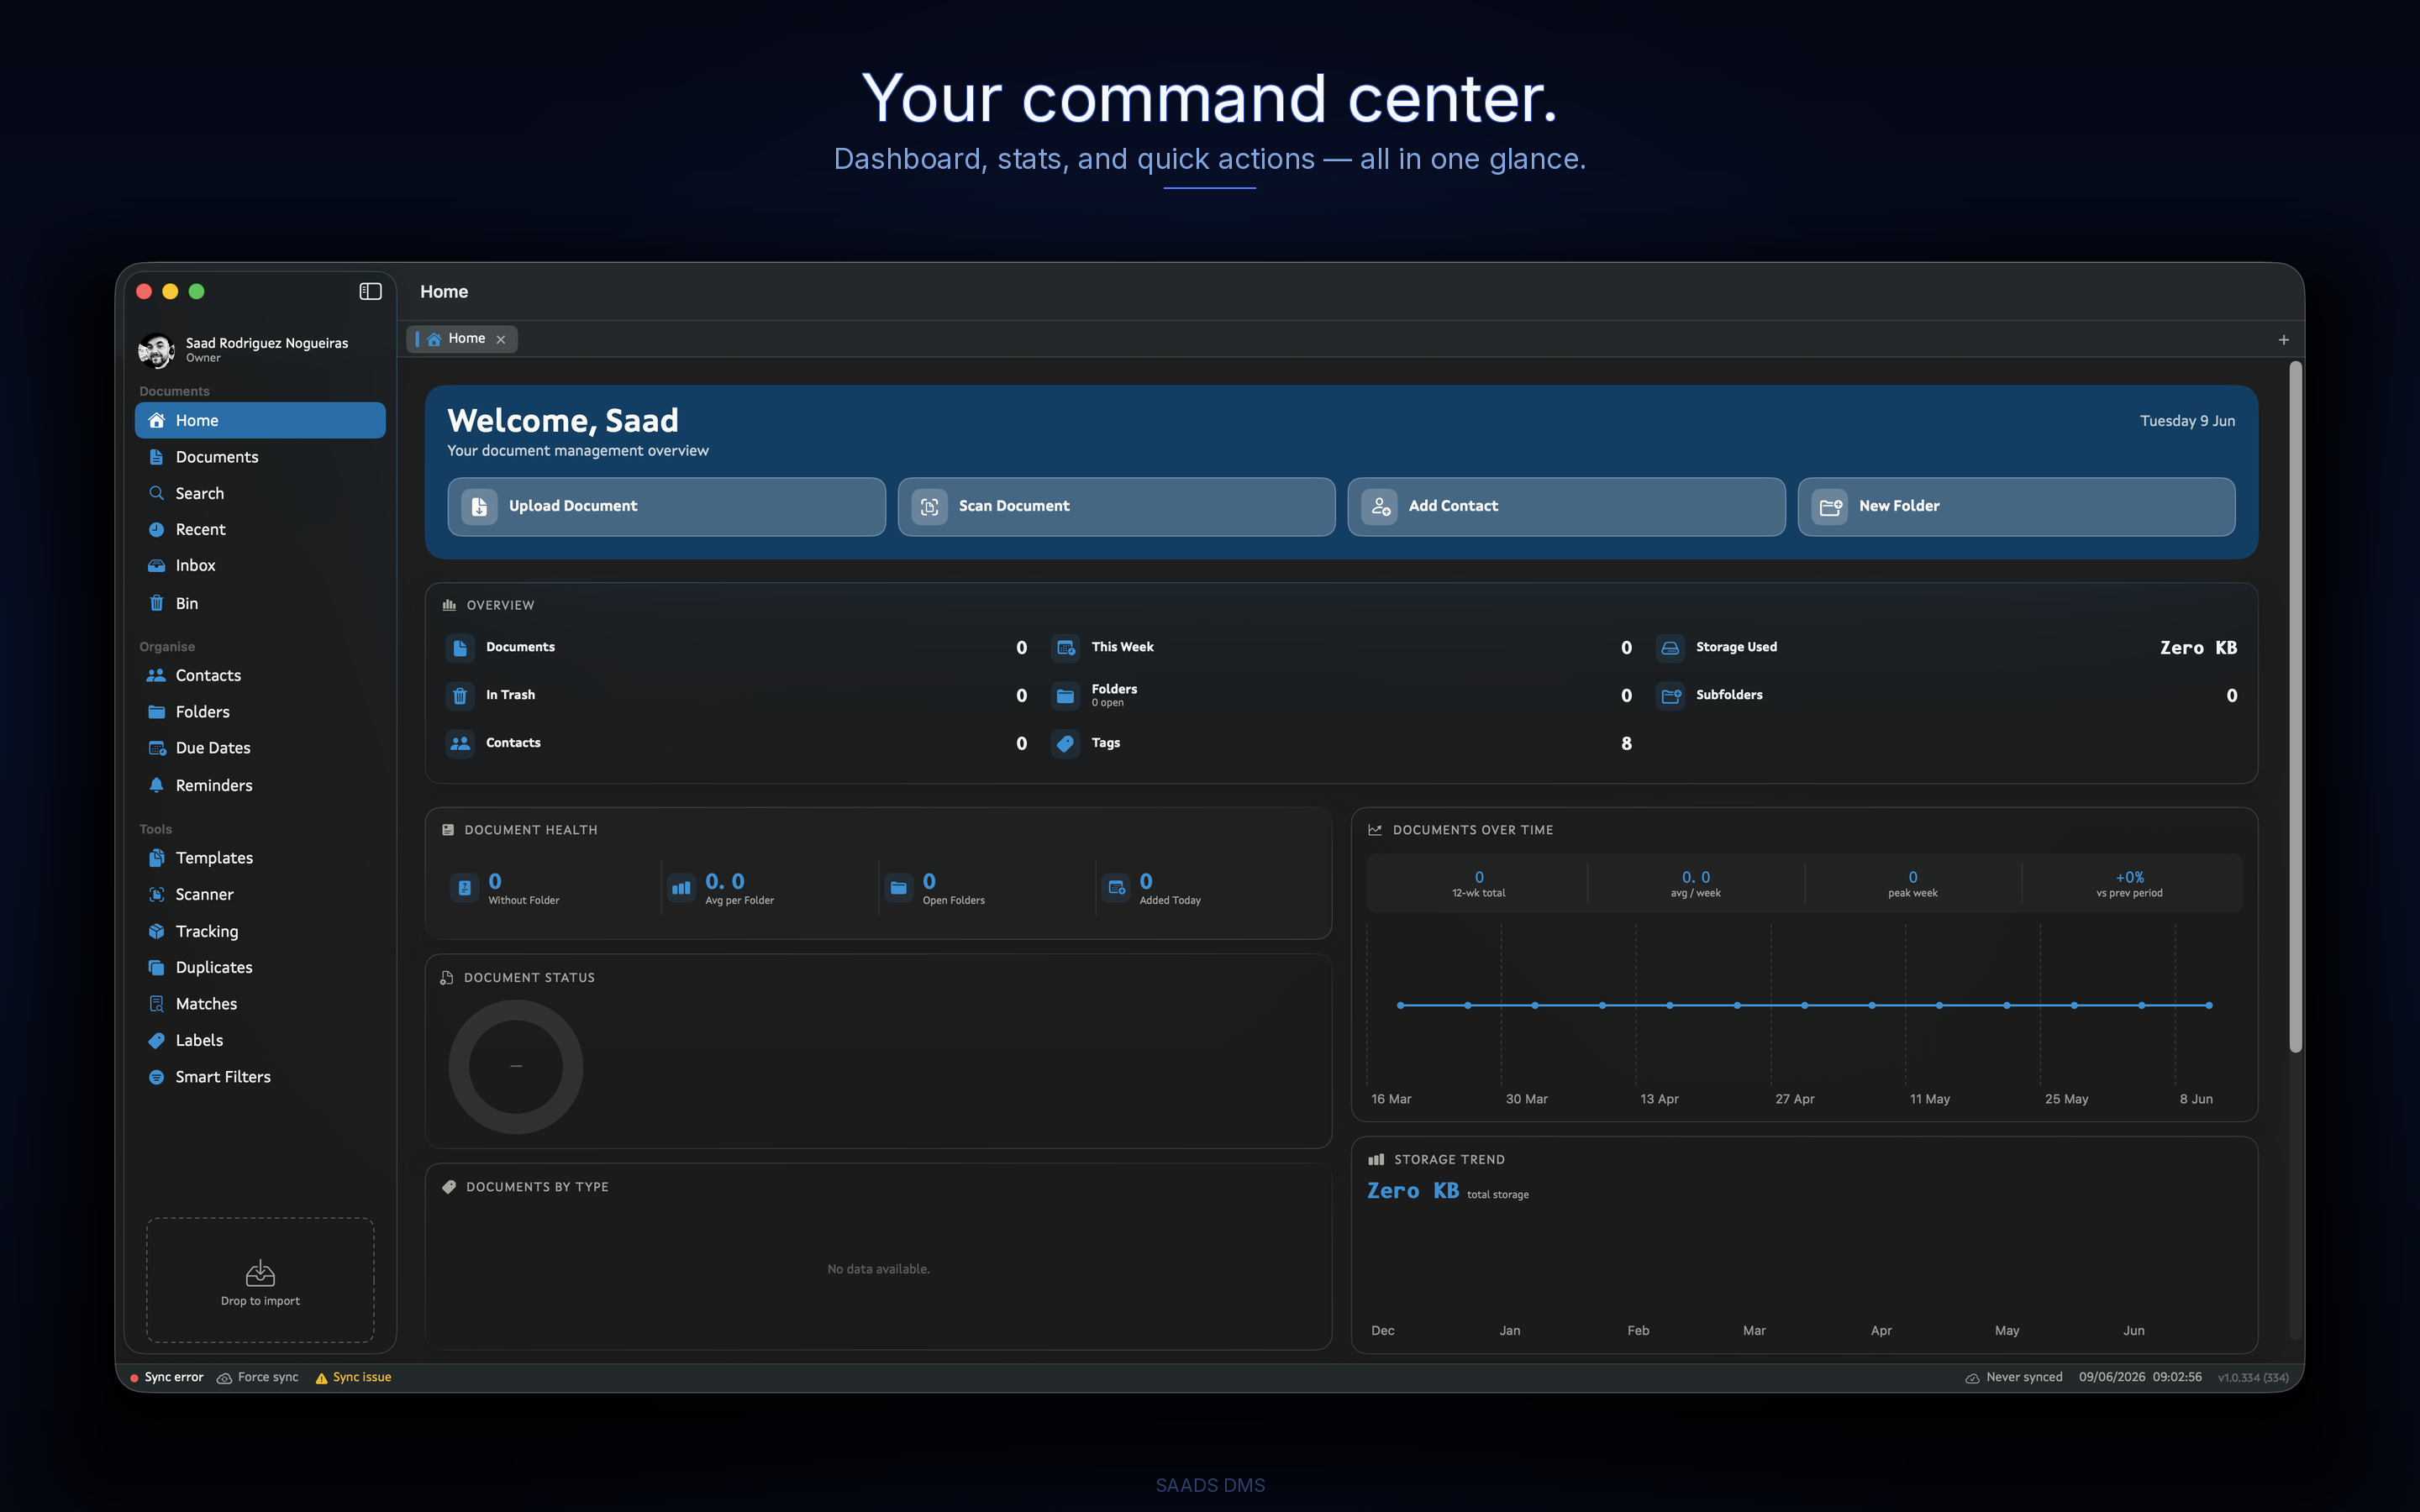Click the Tuesday 9 Jun date
Viewport: 2420px width, 1512px height.
coord(2187,421)
